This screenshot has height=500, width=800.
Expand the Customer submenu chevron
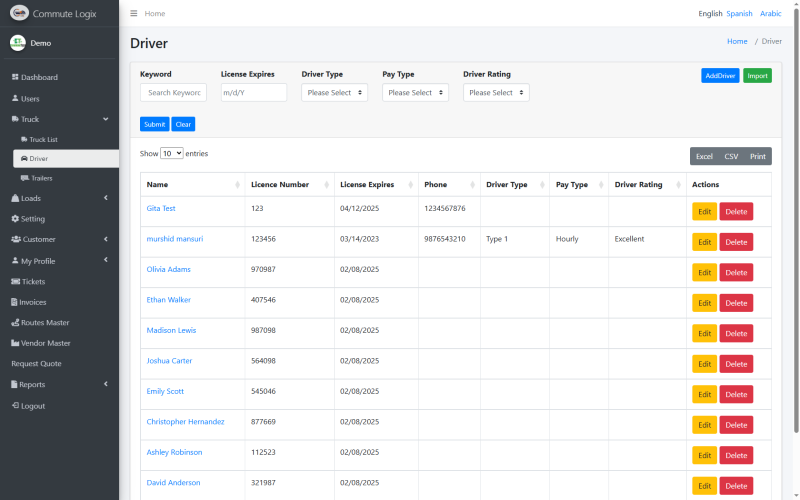(x=106, y=239)
